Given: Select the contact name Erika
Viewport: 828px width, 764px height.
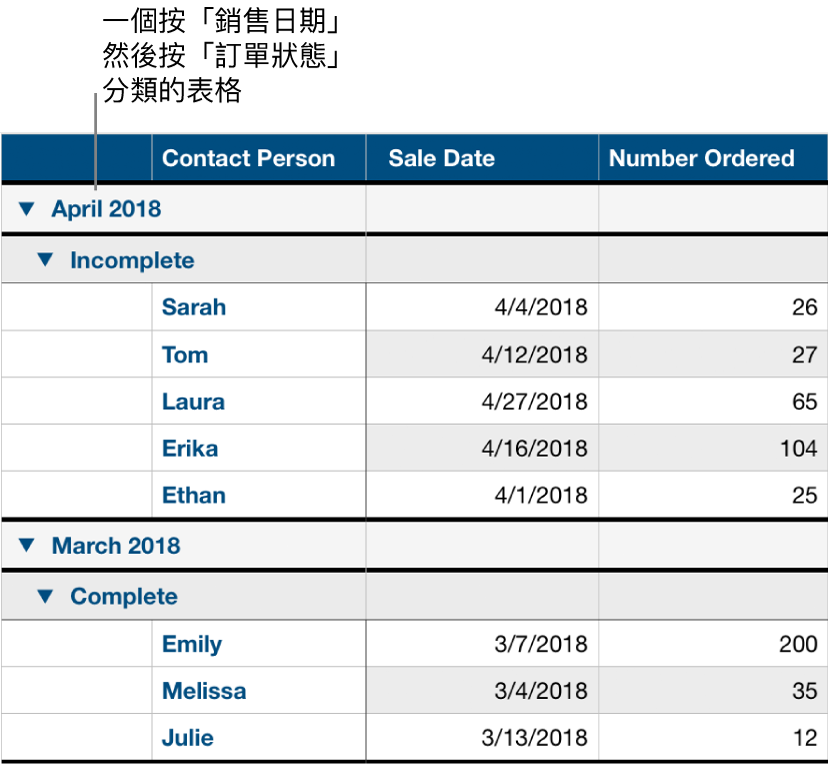Looking at the screenshot, I should [190, 448].
